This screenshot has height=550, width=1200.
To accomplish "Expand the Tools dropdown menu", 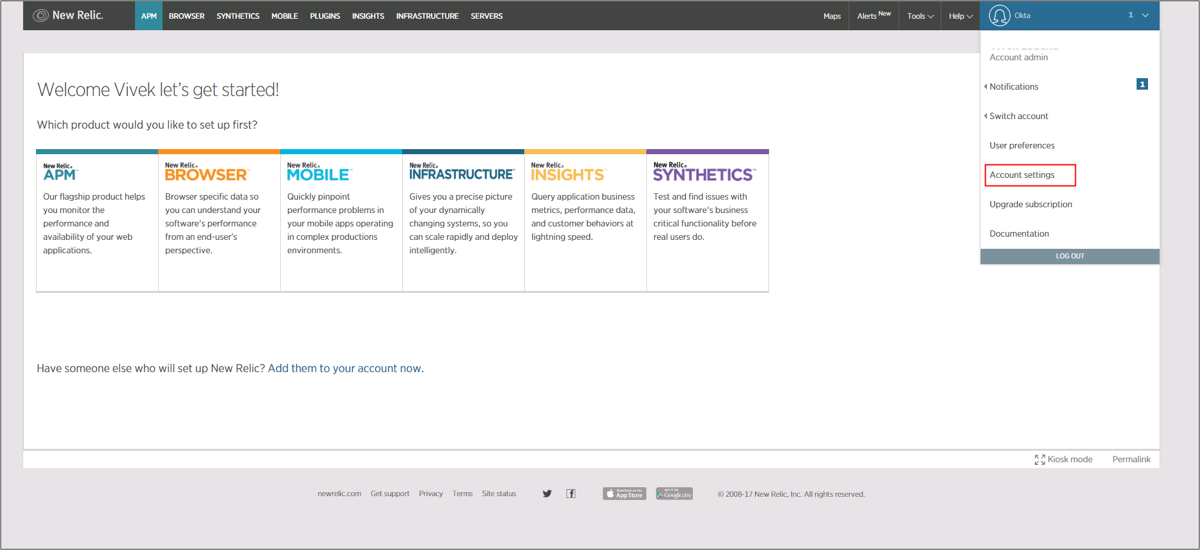I will pos(920,16).
